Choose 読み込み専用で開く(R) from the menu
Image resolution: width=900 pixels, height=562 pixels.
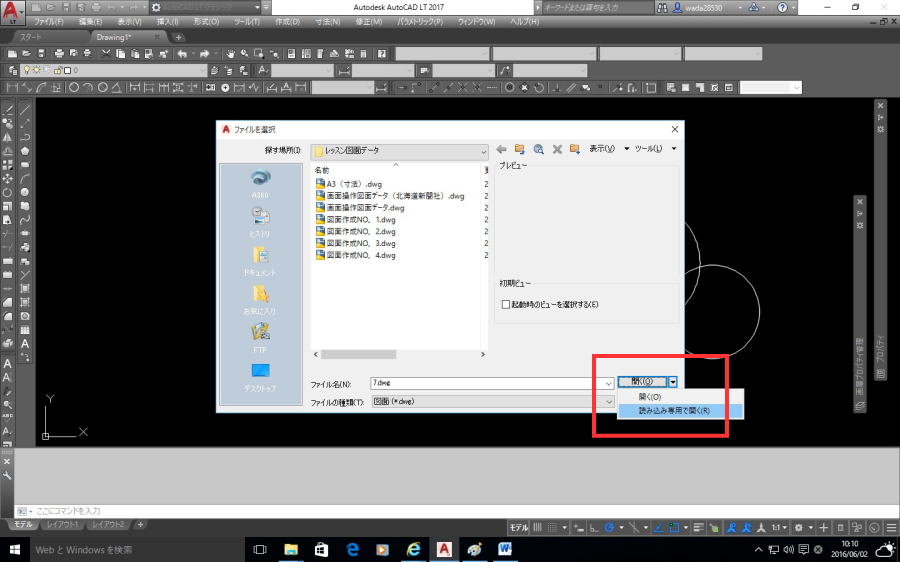(x=680, y=411)
